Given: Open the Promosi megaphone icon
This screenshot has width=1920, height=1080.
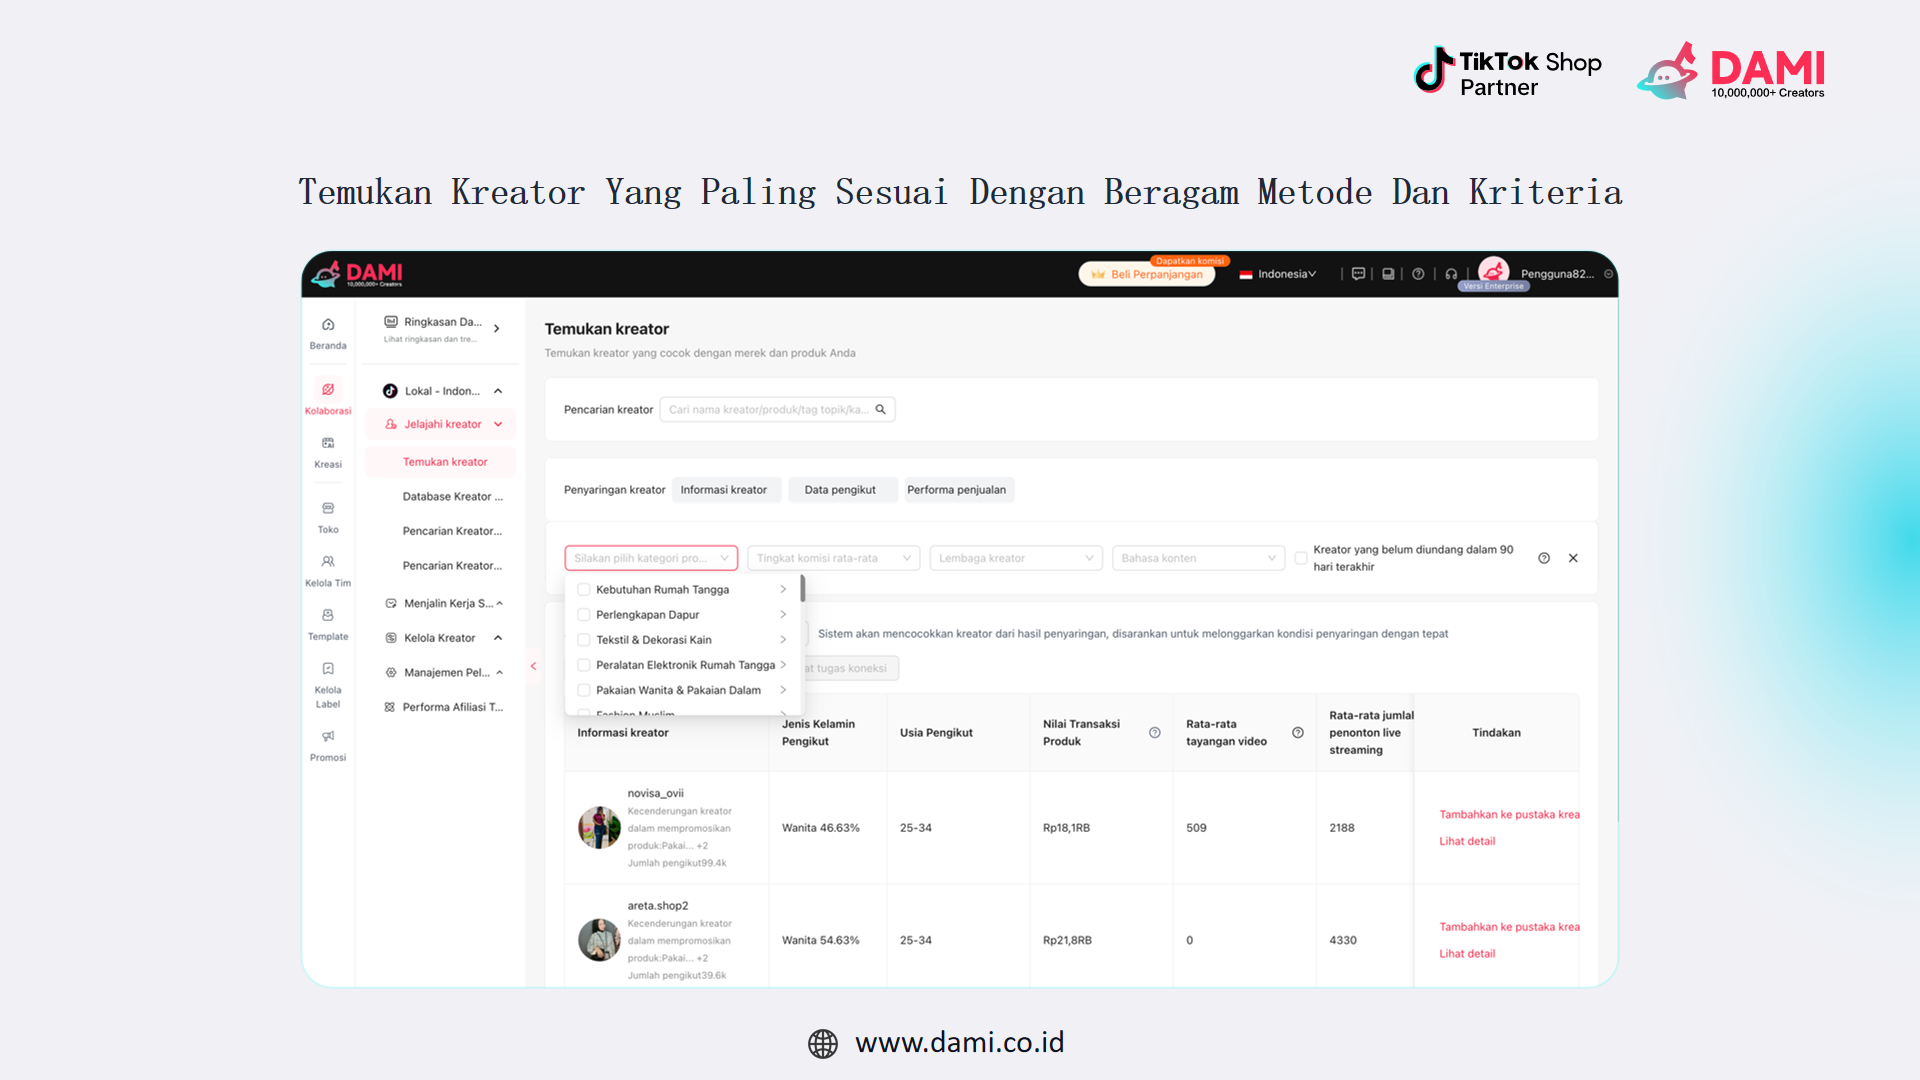Looking at the screenshot, I should point(328,736).
